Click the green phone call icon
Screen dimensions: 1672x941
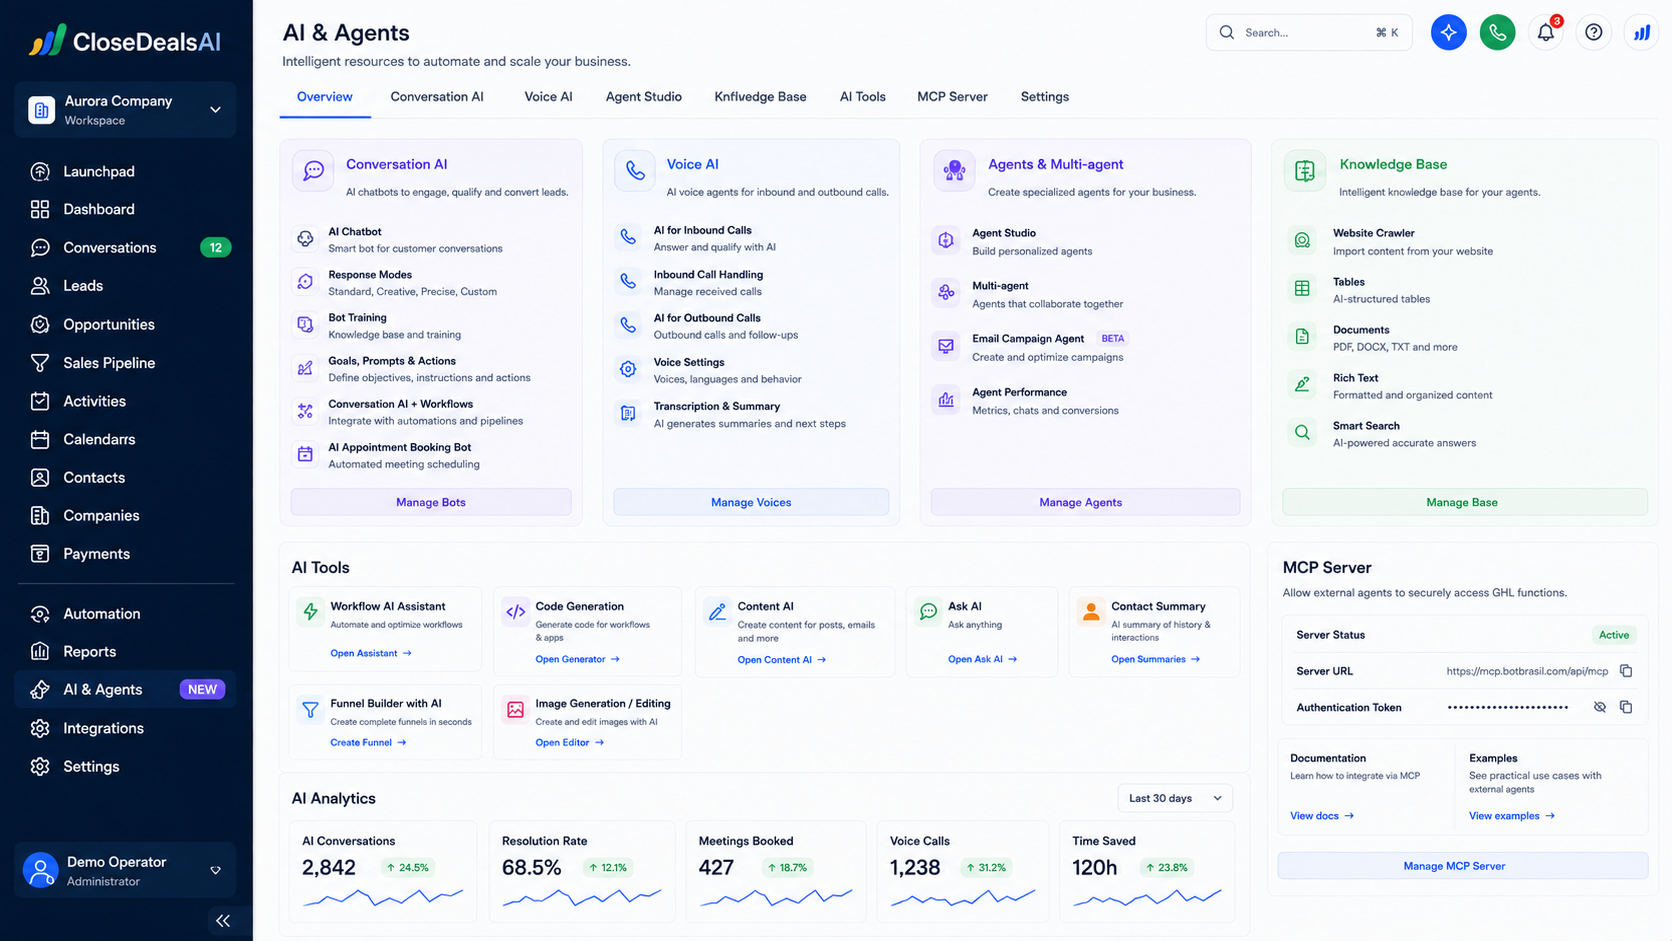[1497, 33]
